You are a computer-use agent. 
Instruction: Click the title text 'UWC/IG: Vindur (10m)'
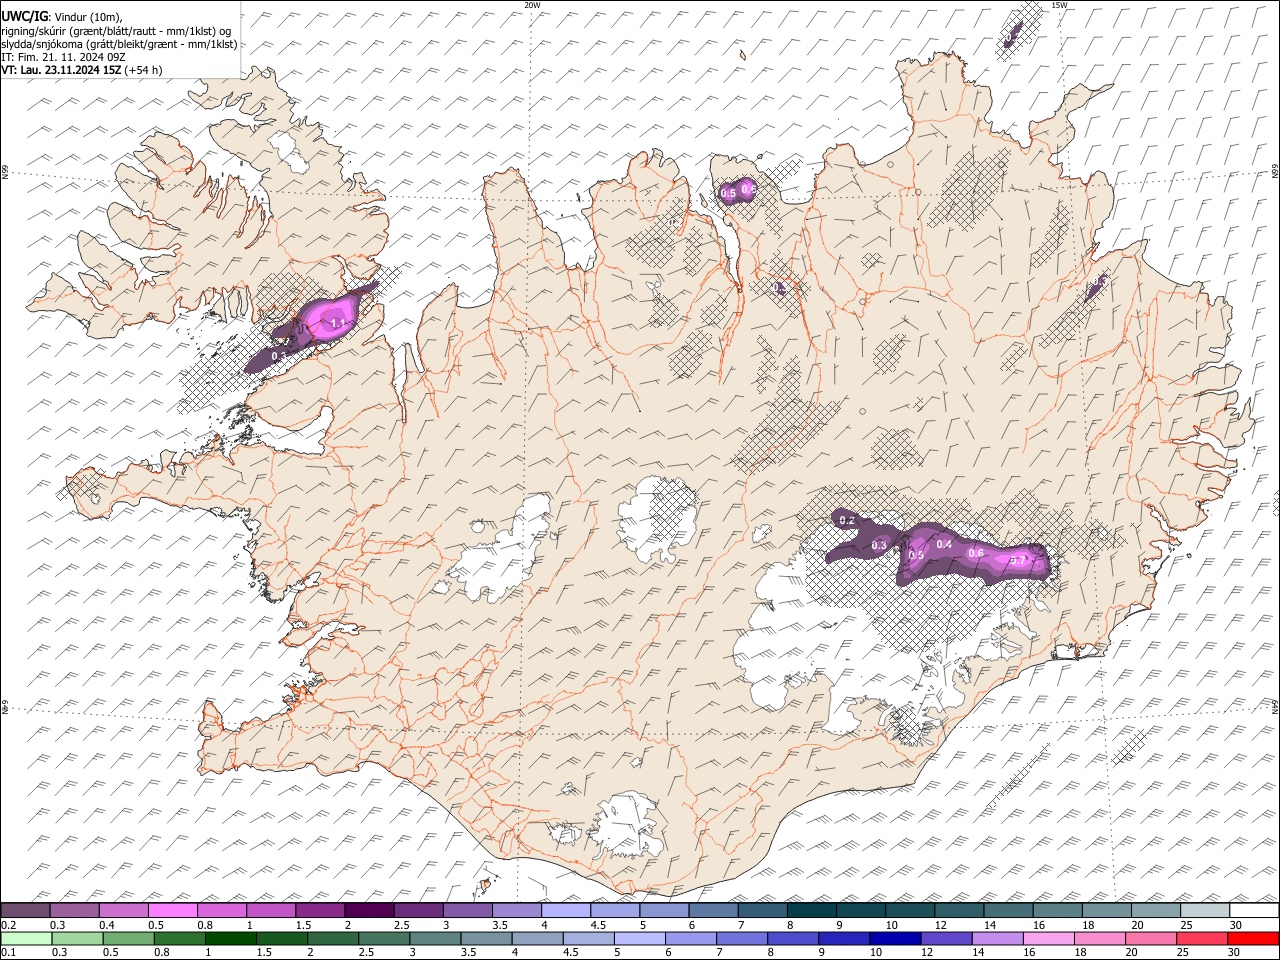tap(62, 17)
